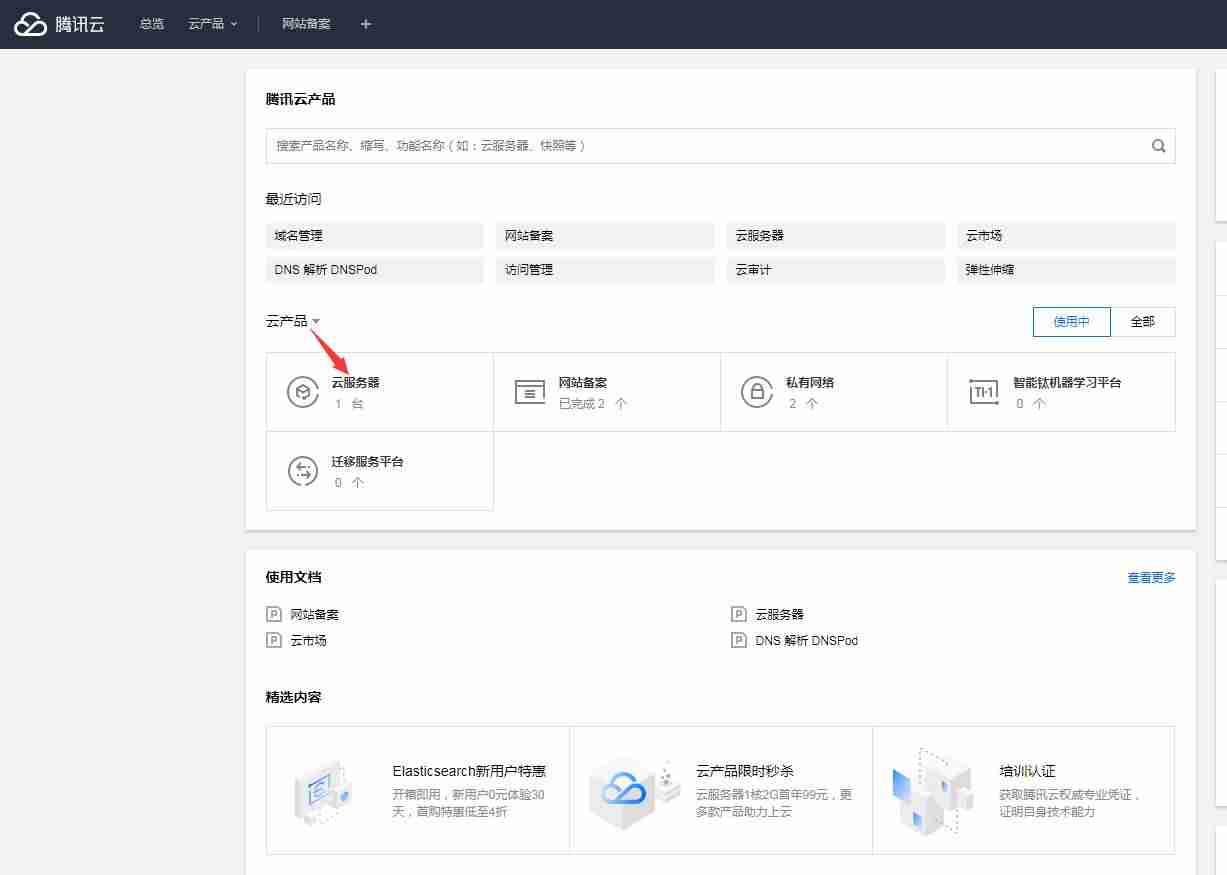
Task: Click document icon beside 网站备案 doc
Action: [274, 614]
